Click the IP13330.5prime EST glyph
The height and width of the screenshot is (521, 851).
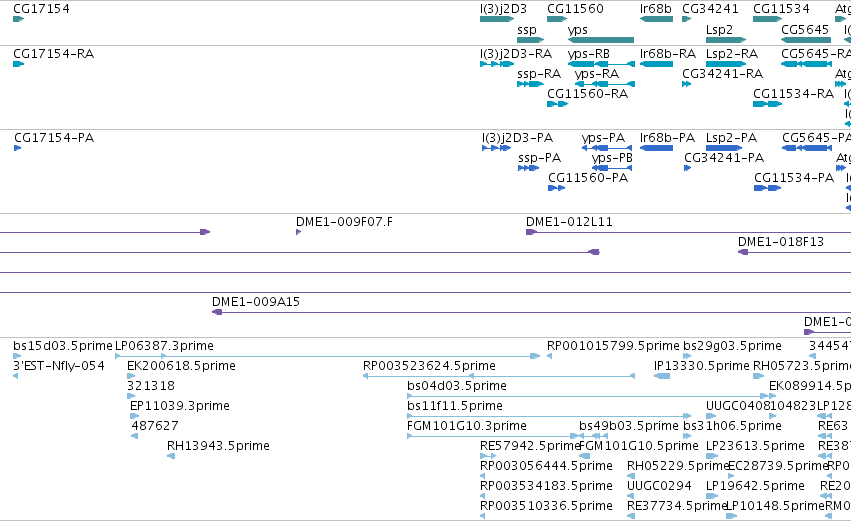click(x=662, y=376)
